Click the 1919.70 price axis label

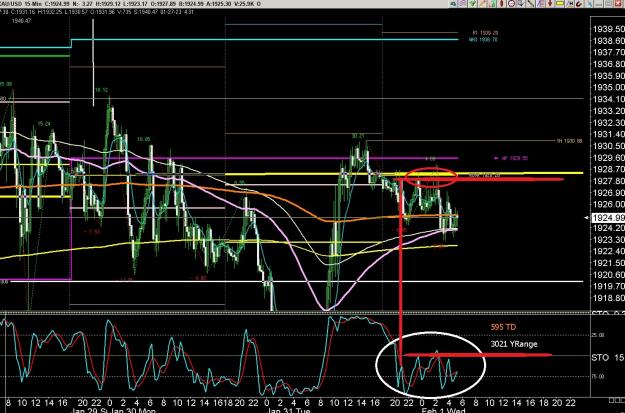tap(608, 286)
